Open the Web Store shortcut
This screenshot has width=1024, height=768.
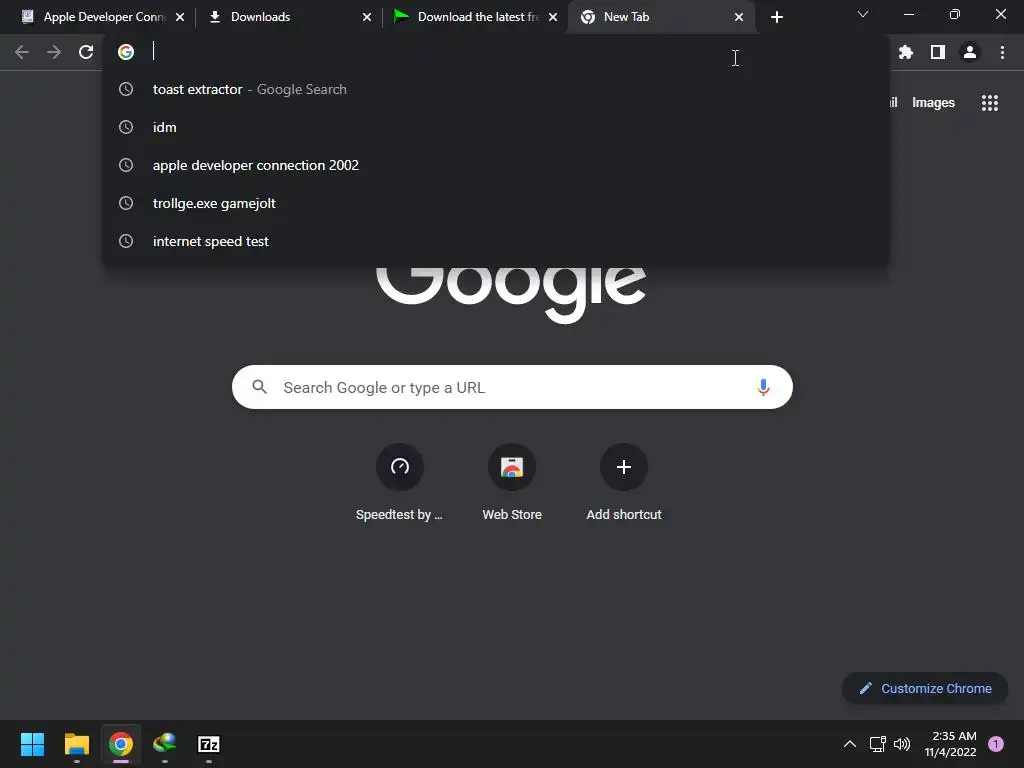pos(512,467)
